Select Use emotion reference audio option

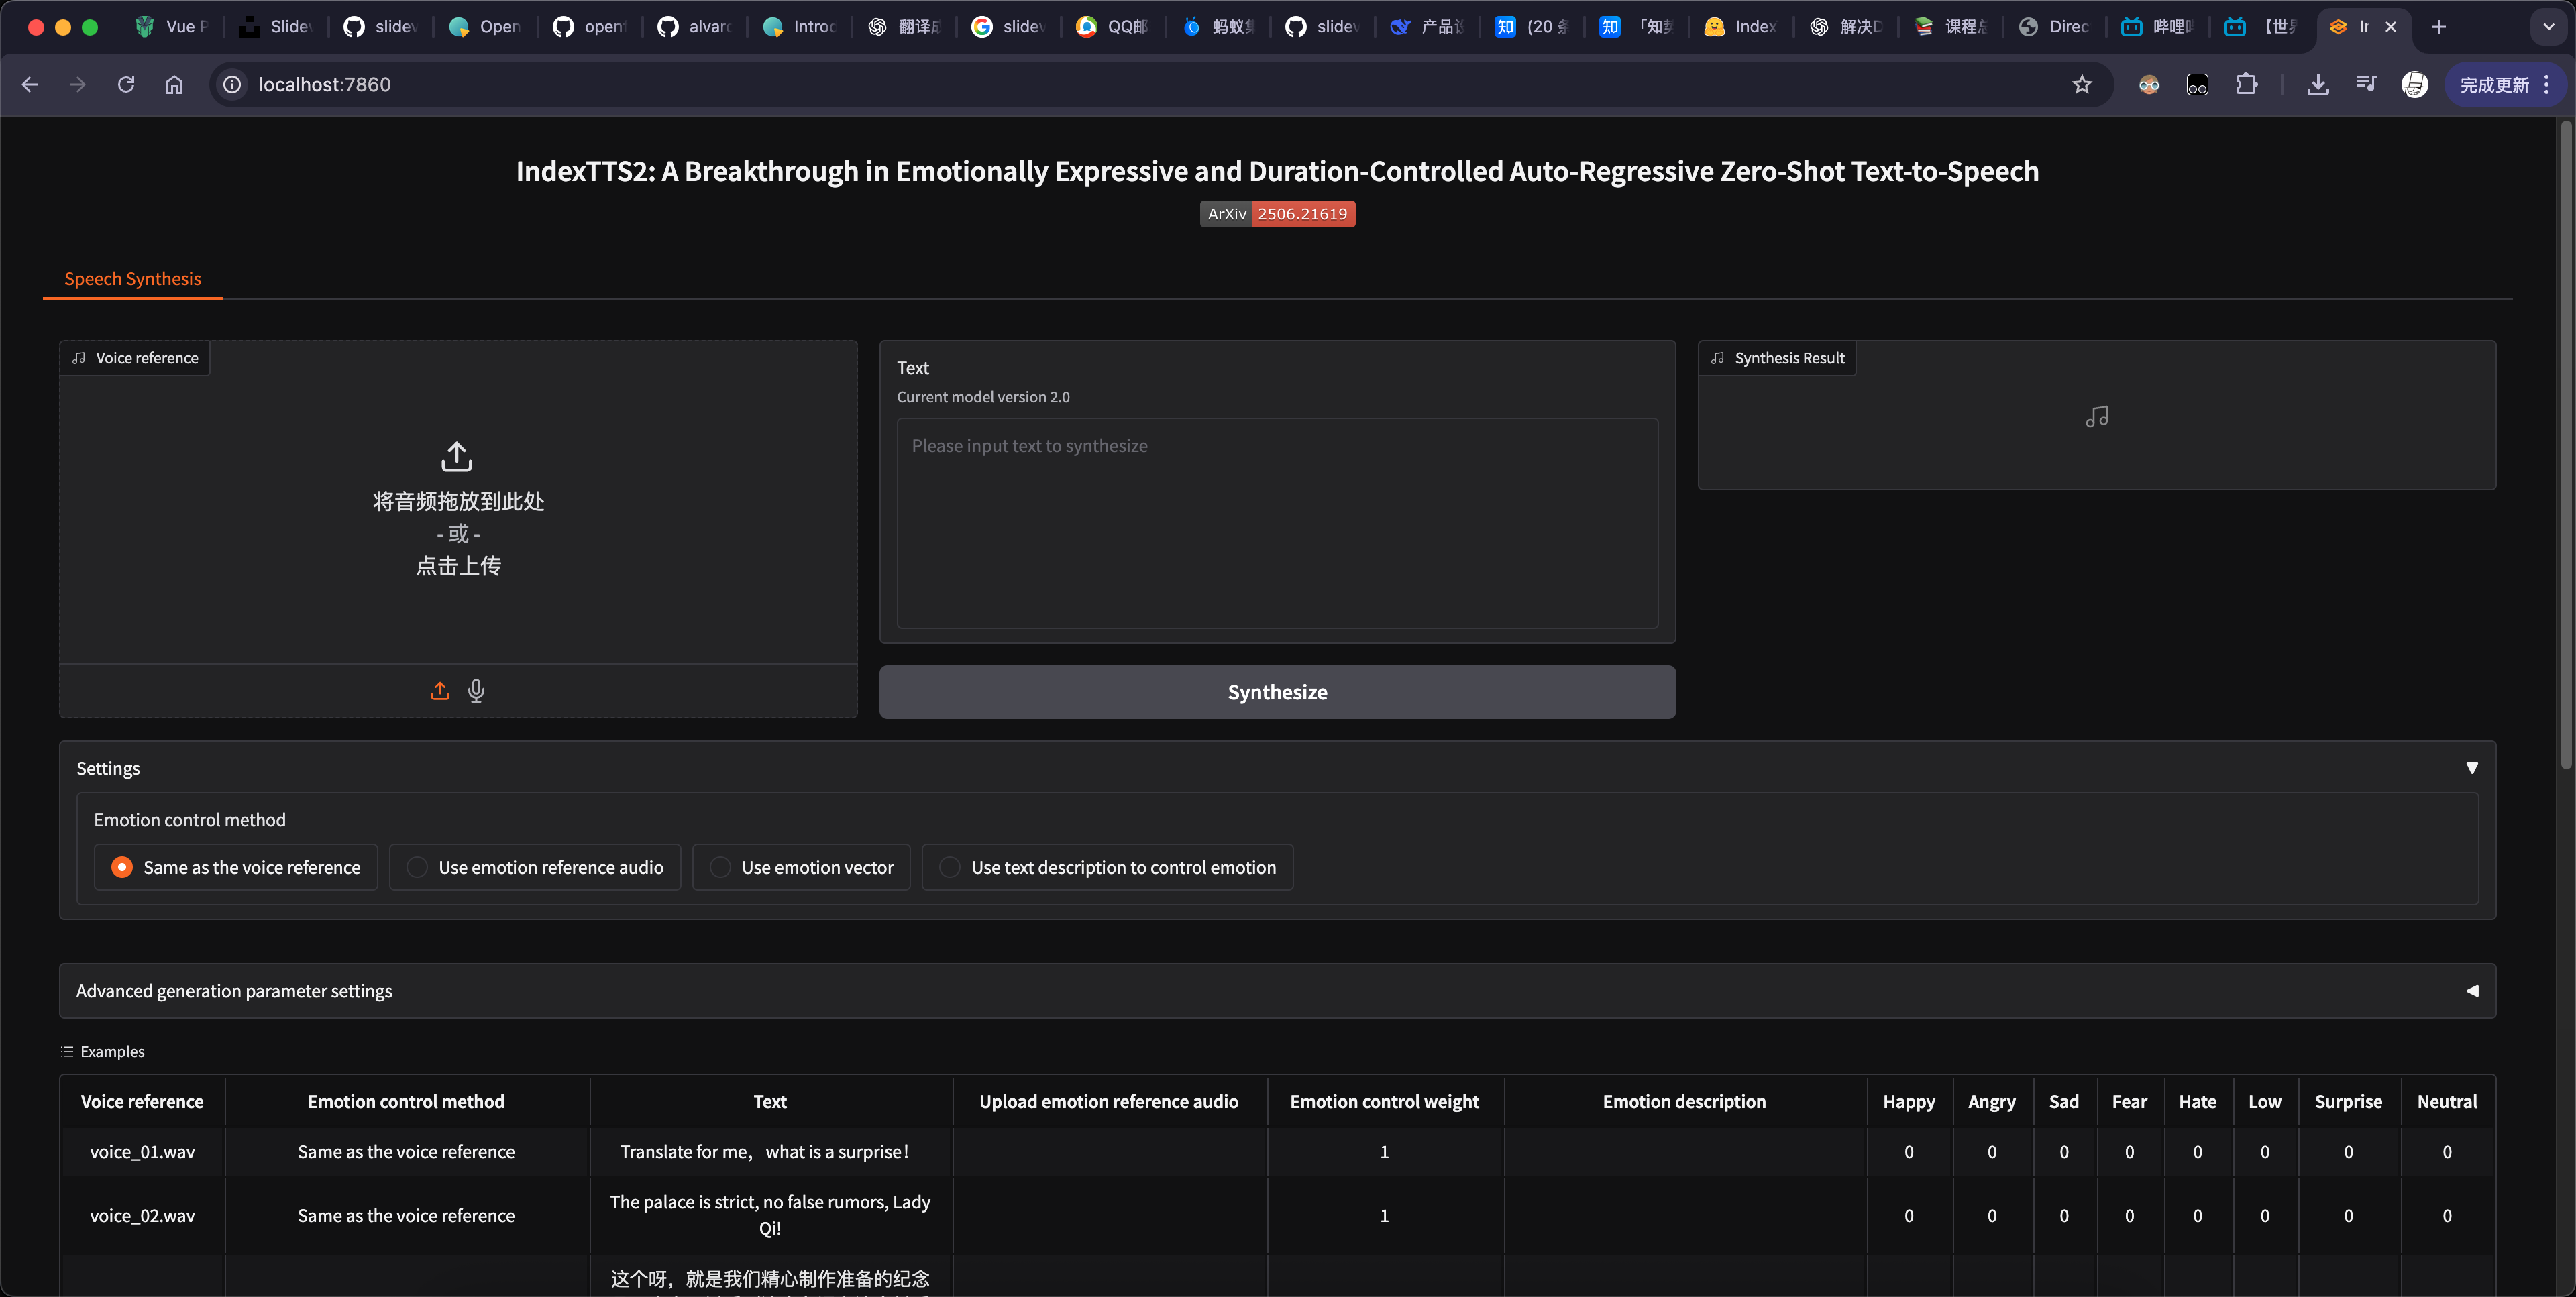535,867
